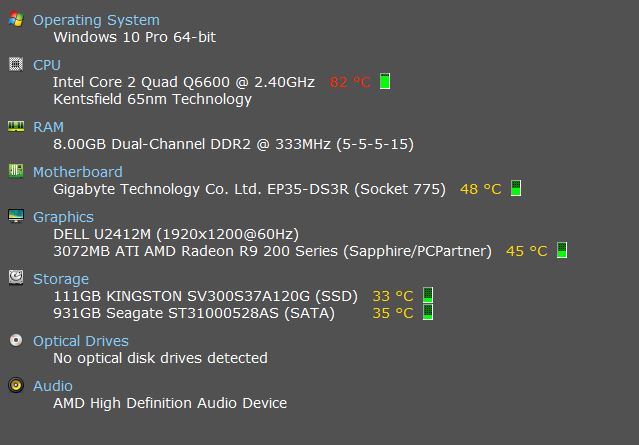Open the Audio section heading
The height and width of the screenshot is (445, 639).
53,386
